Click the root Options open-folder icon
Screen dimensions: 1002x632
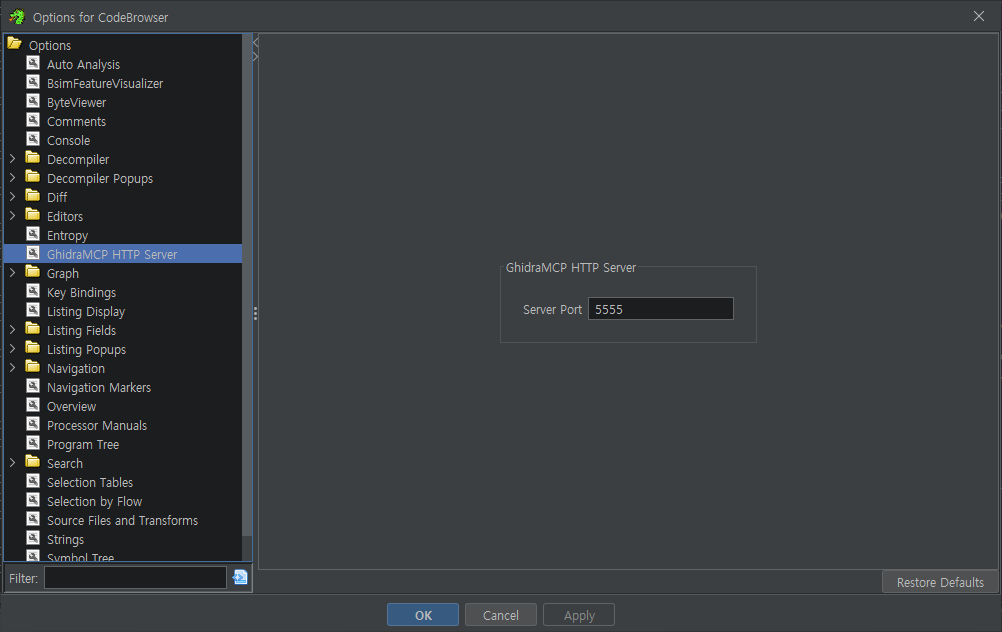[15, 43]
